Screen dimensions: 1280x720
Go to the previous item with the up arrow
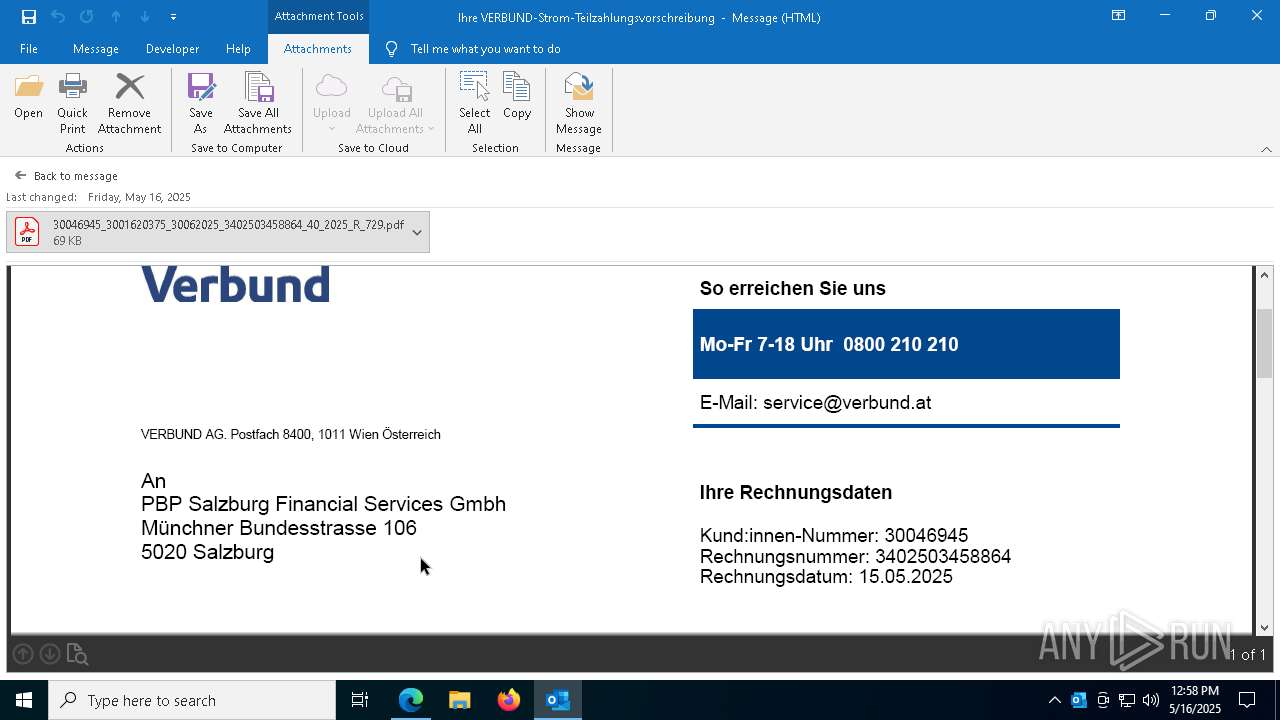pos(116,17)
